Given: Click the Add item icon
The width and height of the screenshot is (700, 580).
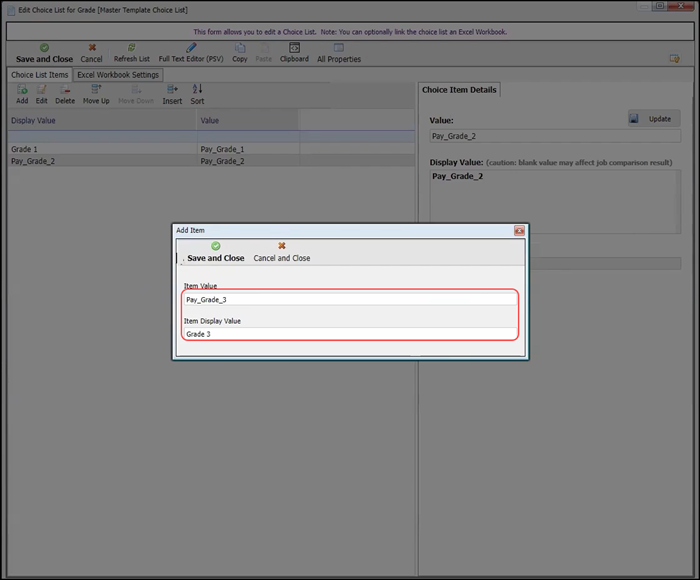Looking at the screenshot, I should 22,94.
